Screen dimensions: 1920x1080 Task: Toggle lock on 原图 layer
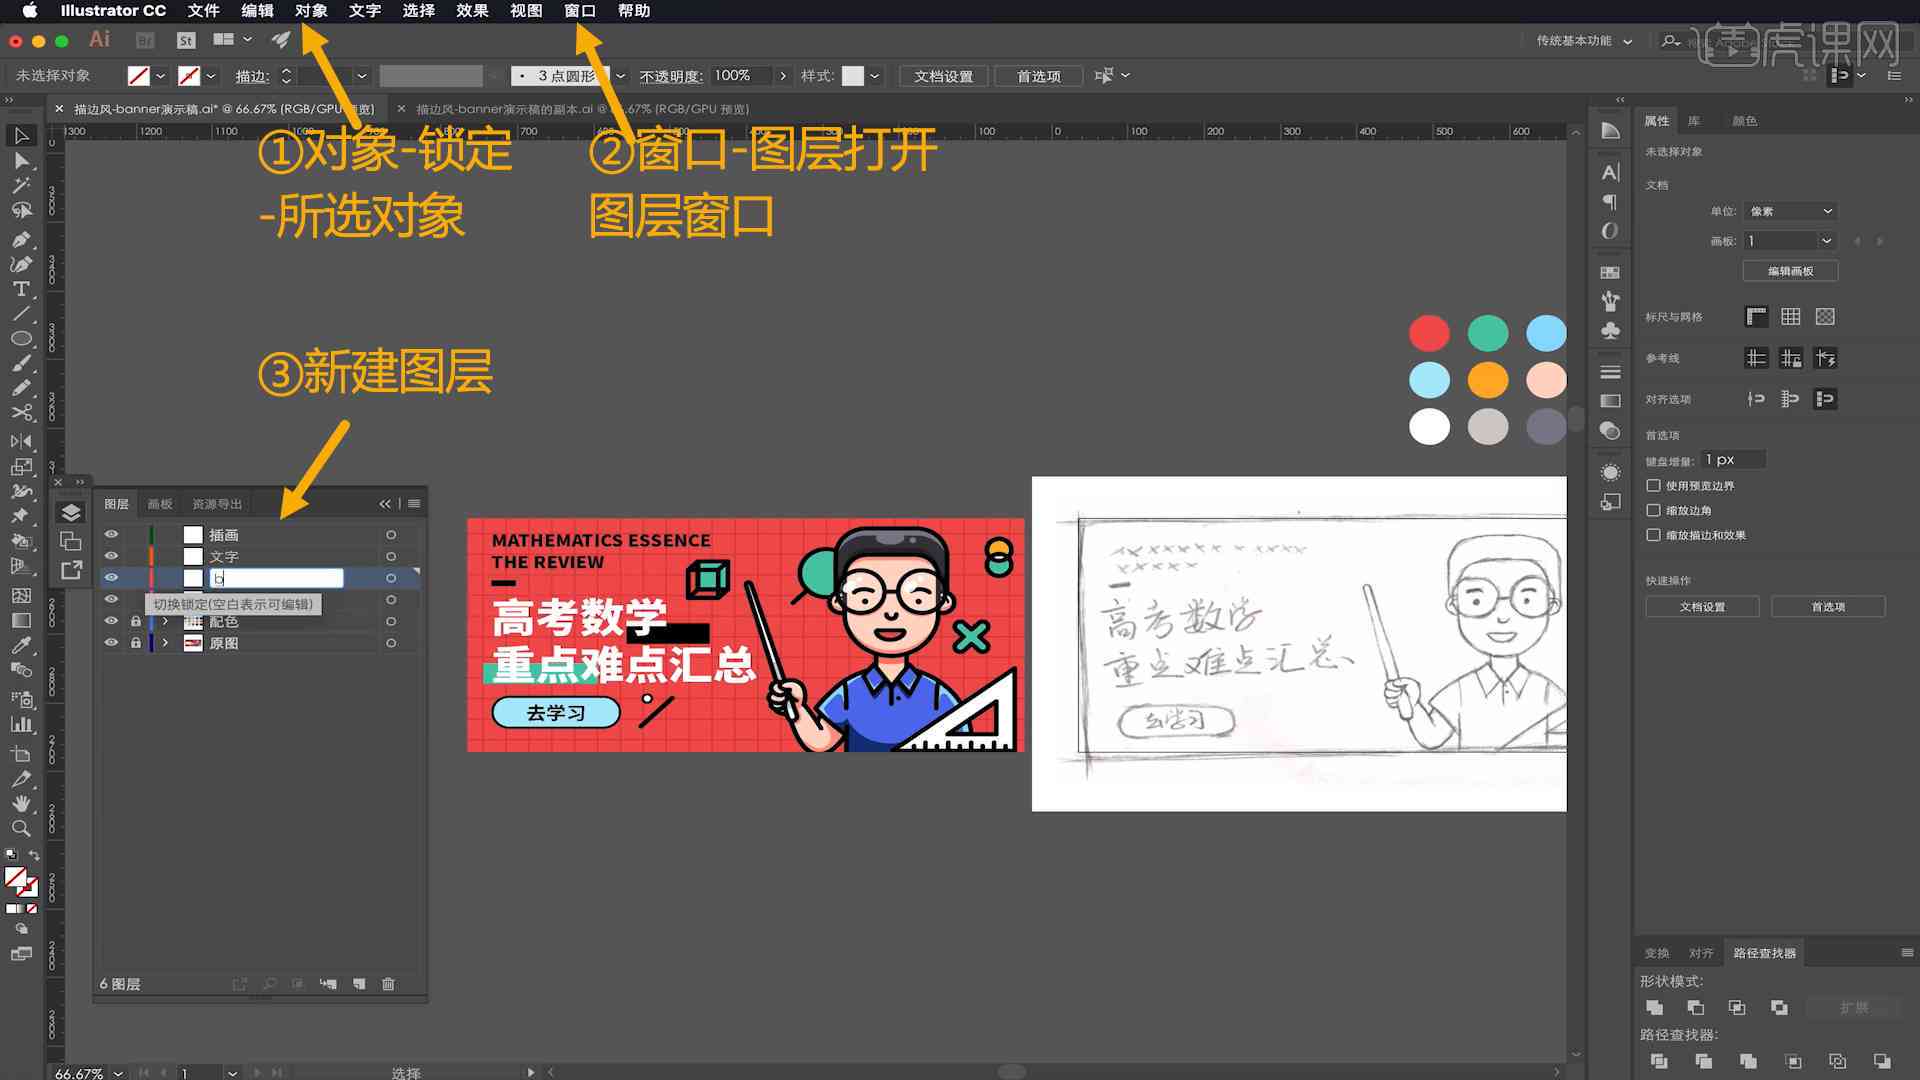[135, 642]
